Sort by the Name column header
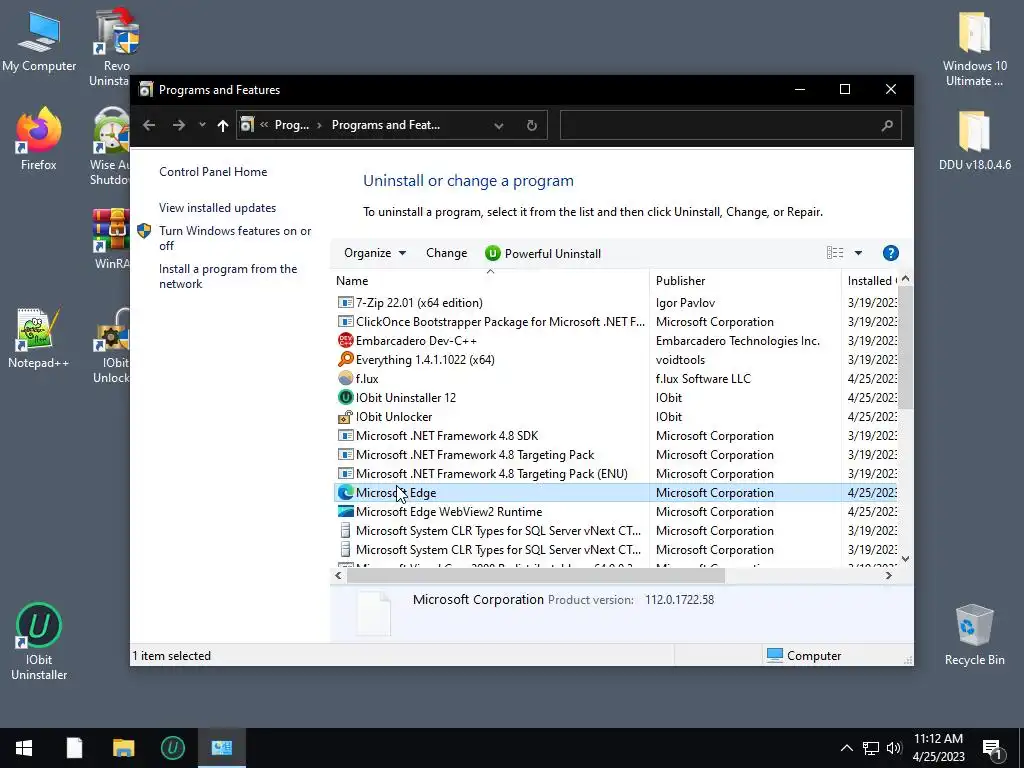 pyautogui.click(x=490, y=281)
